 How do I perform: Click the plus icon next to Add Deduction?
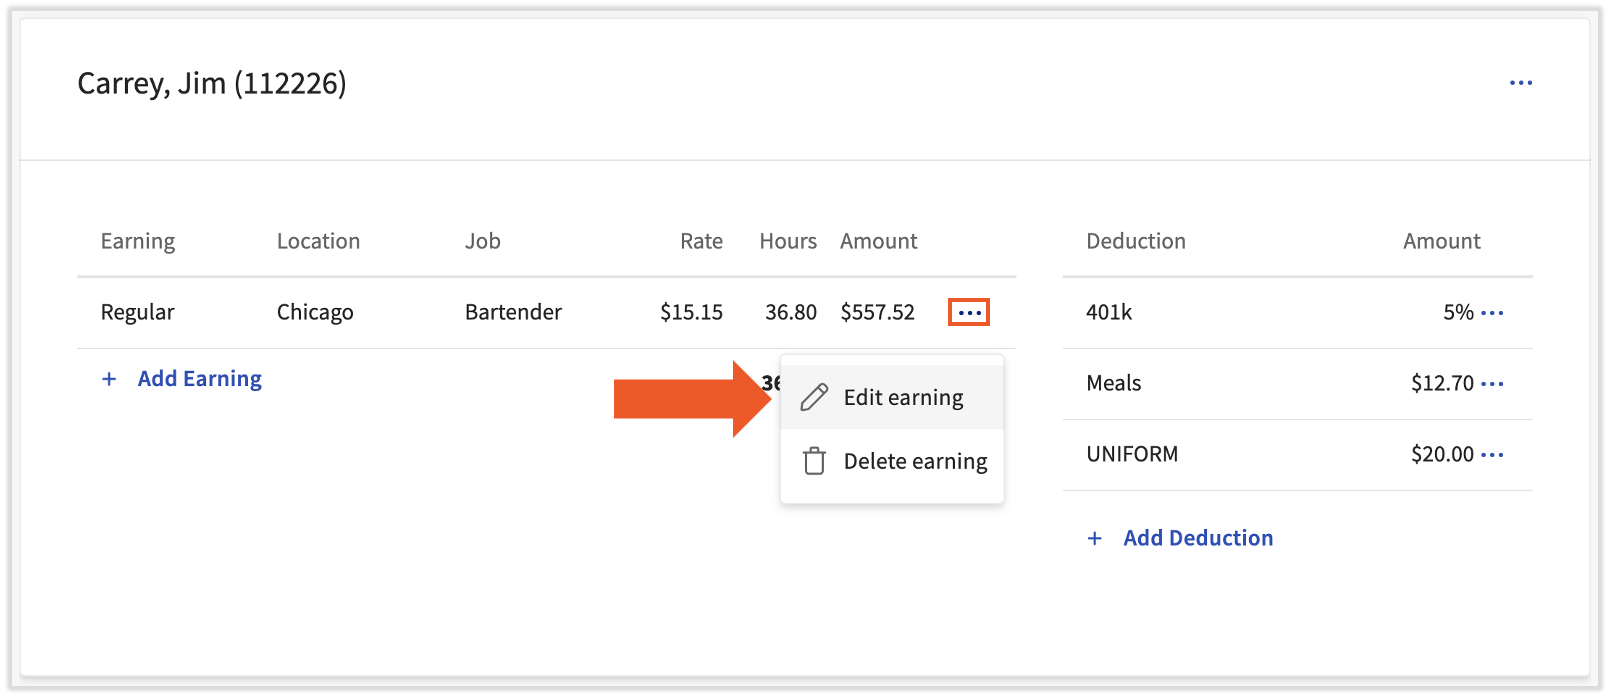click(1095, 539)
